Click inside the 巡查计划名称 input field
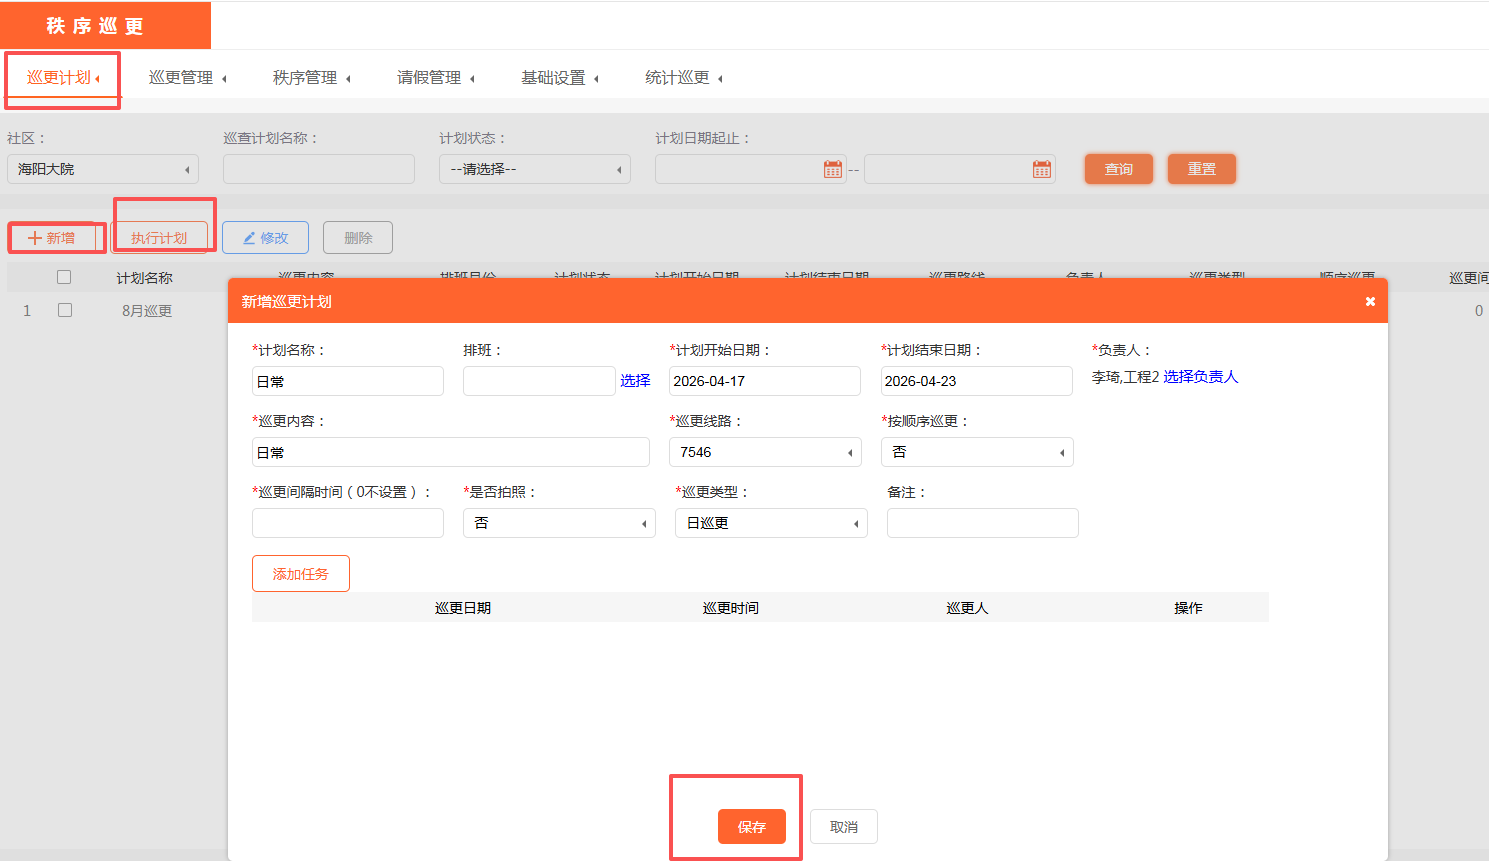1489x861 pixels. tap(318, 168)
